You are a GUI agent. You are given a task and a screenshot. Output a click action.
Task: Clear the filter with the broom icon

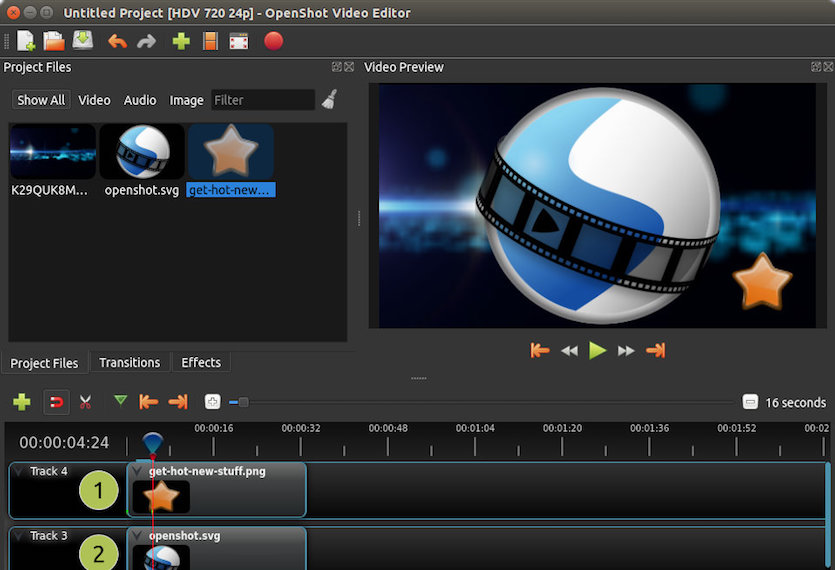coord(330,100)
